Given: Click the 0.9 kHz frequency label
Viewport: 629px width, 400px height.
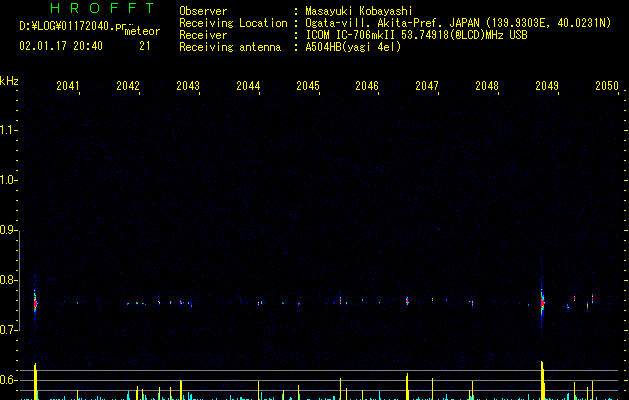Looking at the screenshot, I should point(8,230).
